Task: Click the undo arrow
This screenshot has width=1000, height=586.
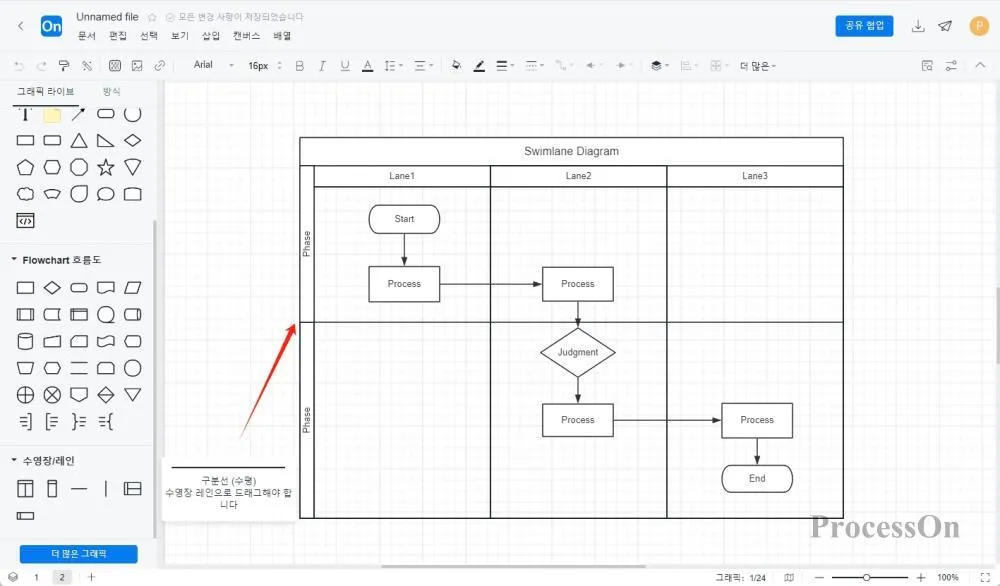Action: (x=19, y=66)
